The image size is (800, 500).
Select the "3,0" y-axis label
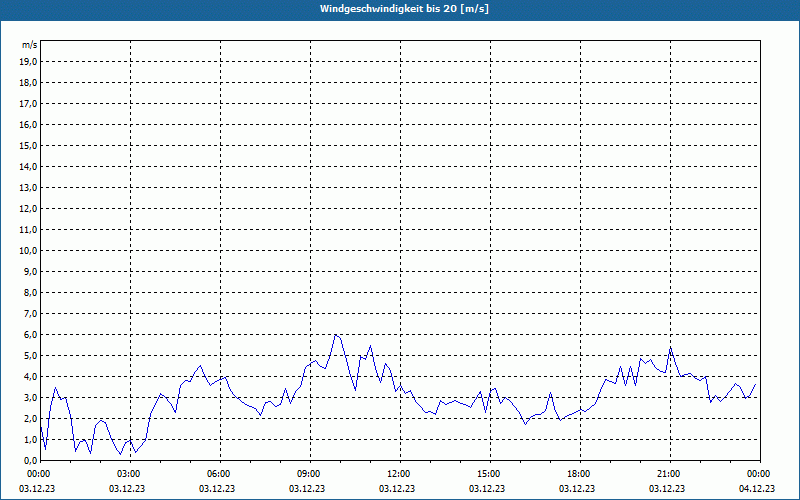(30, 397)
